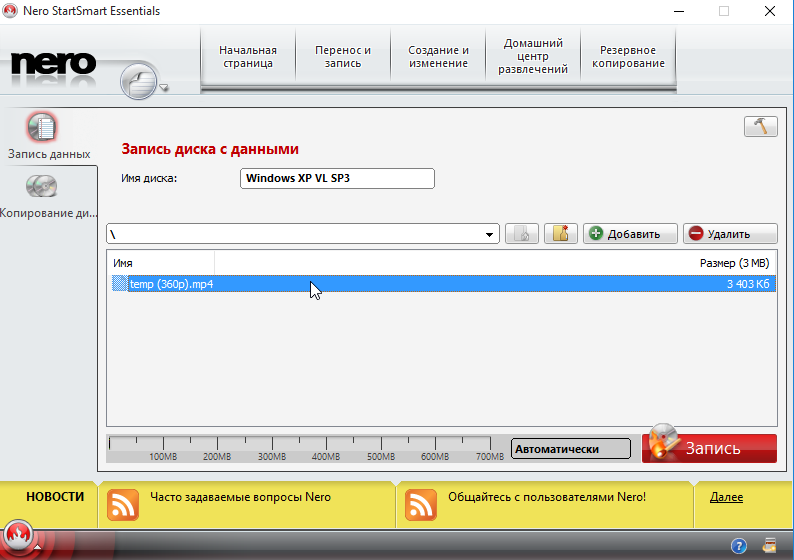The image size is (794, 560).
Task: Create a new folder with folder icon
Action: click(561, 234)
